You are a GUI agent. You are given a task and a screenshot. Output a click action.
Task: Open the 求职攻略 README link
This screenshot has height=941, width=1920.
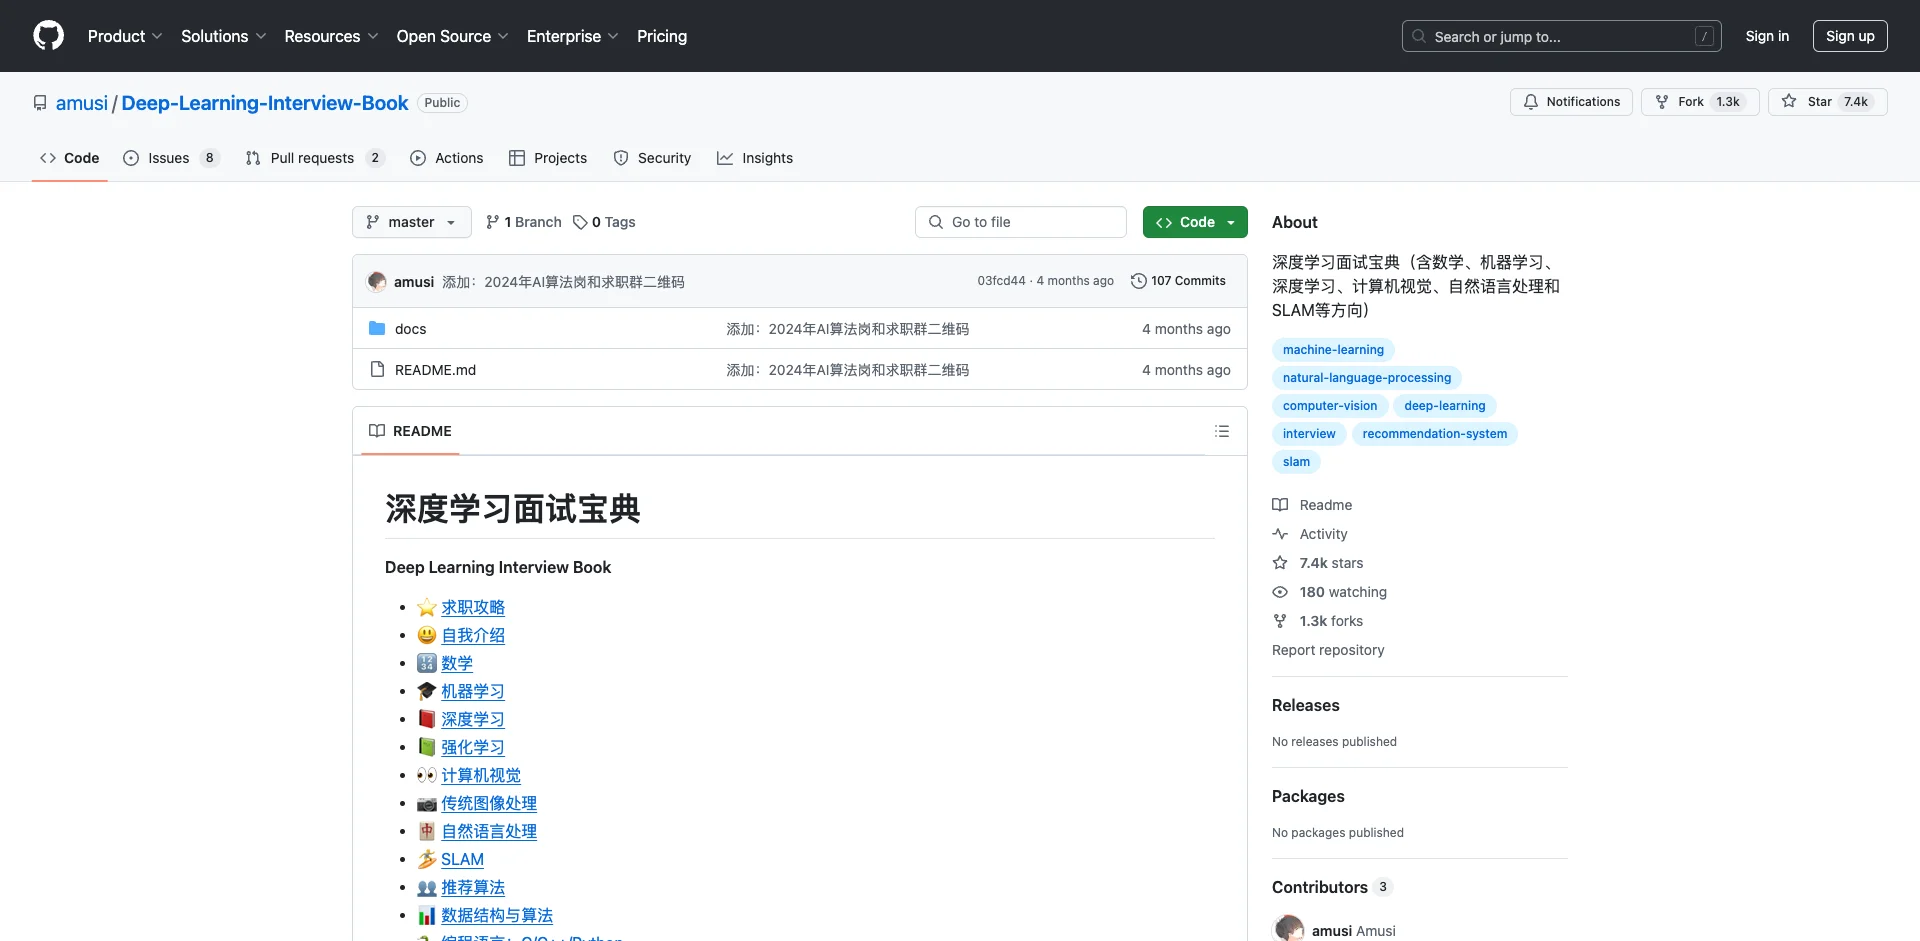tap(473, 607)
